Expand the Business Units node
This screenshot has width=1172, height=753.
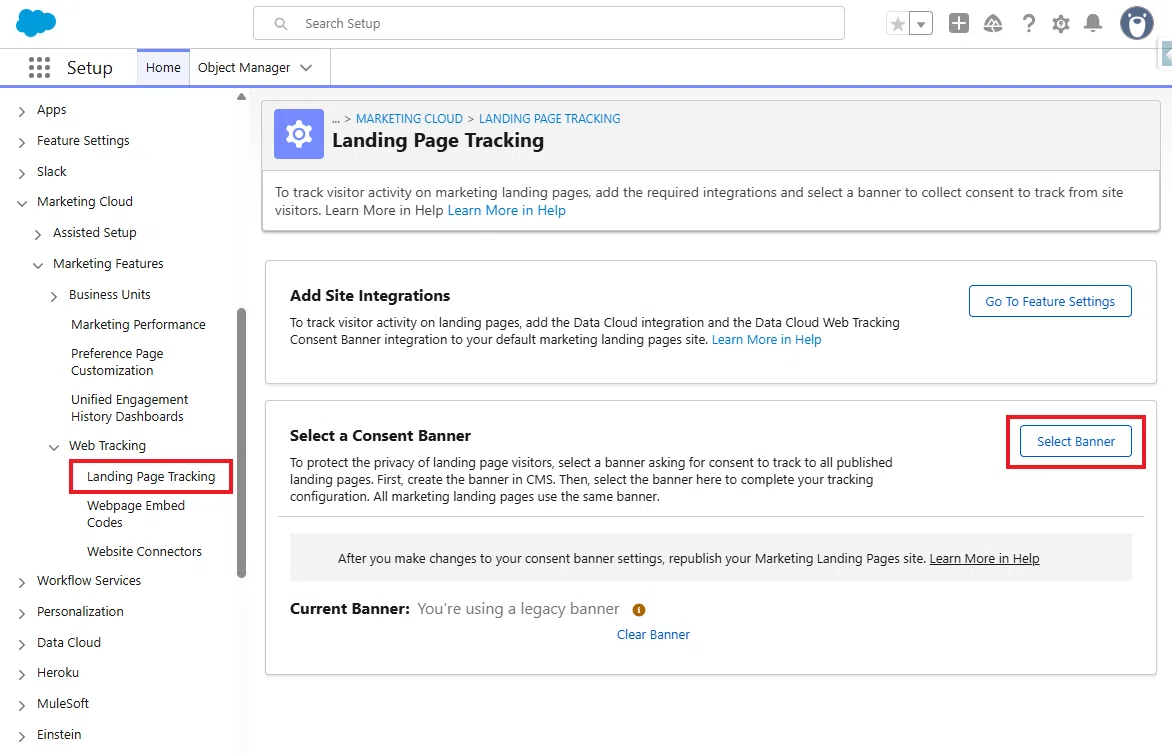pos(53,296)
